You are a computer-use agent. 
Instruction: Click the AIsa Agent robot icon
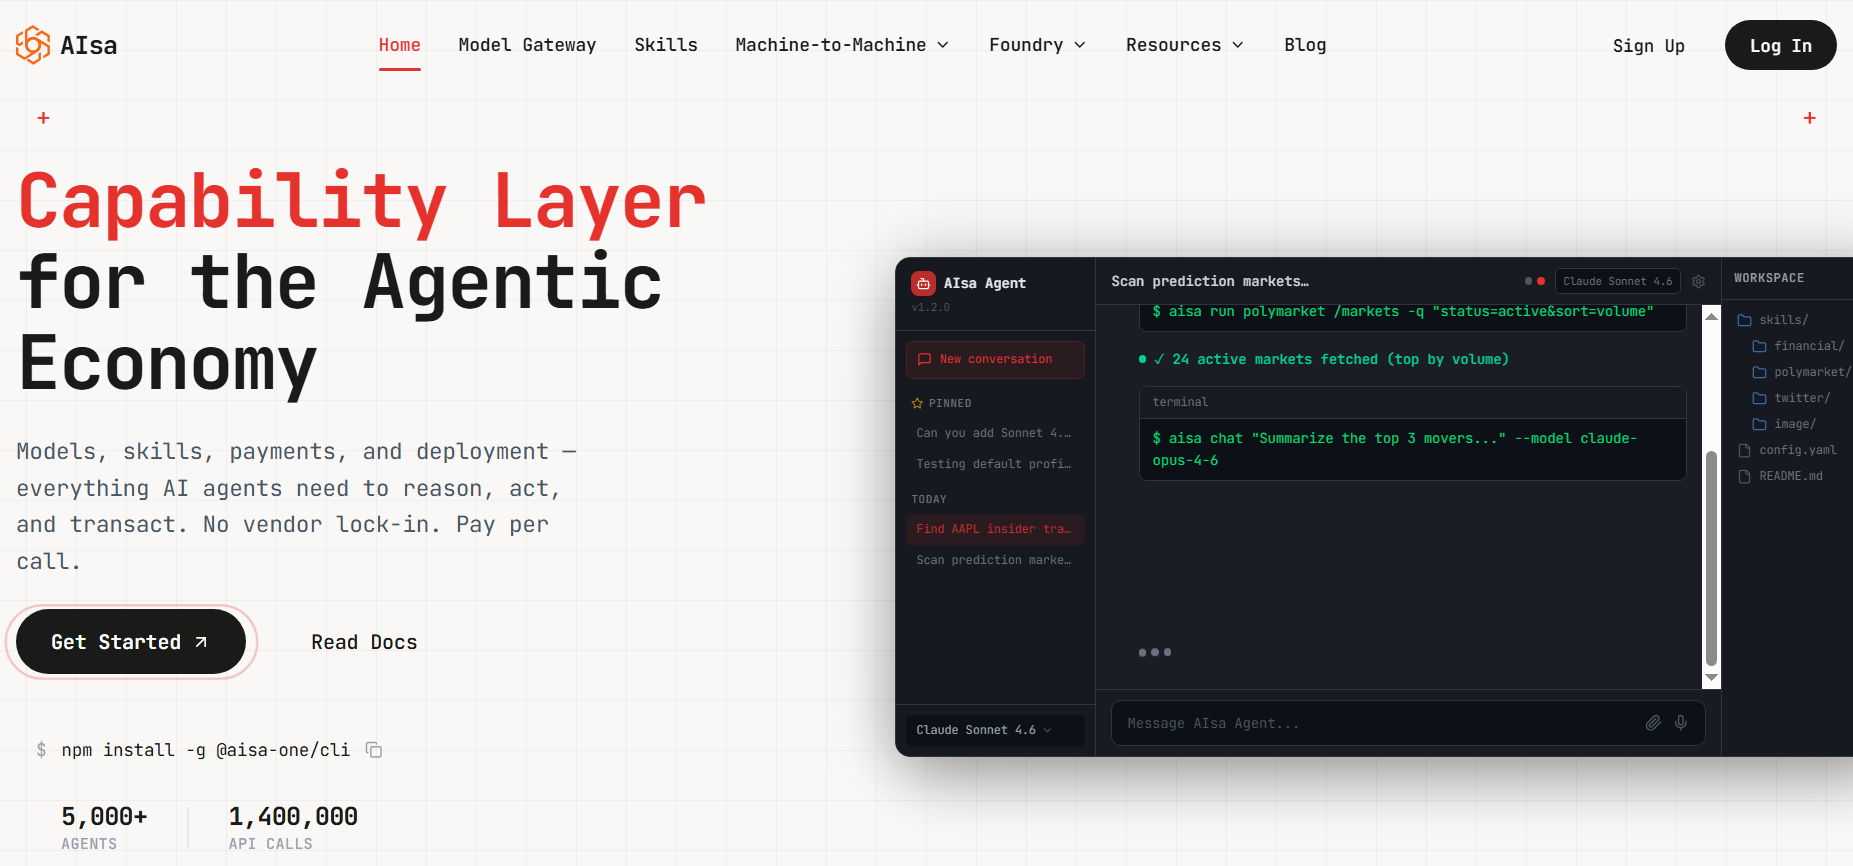923,283
